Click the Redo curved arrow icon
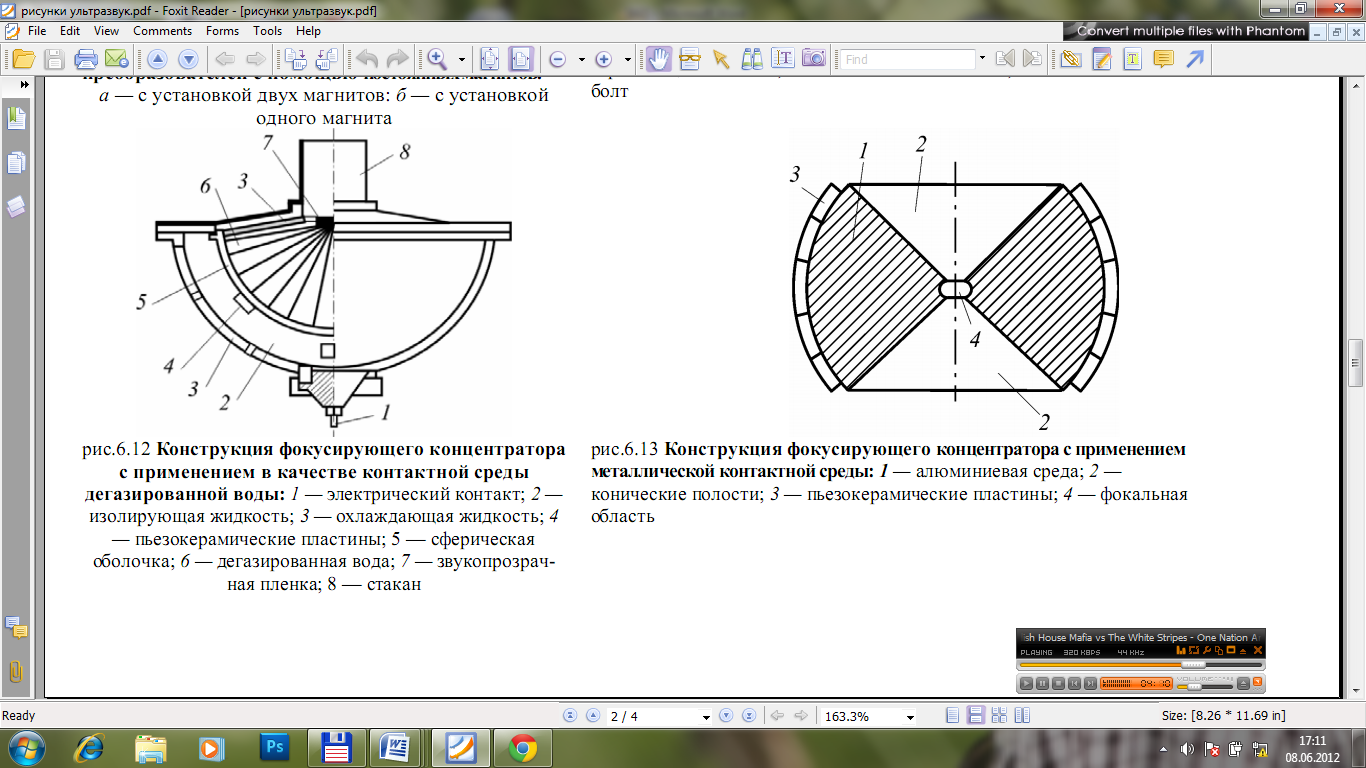The width and height of the screenshot is (1366, 768). click(x=397, y=58)
